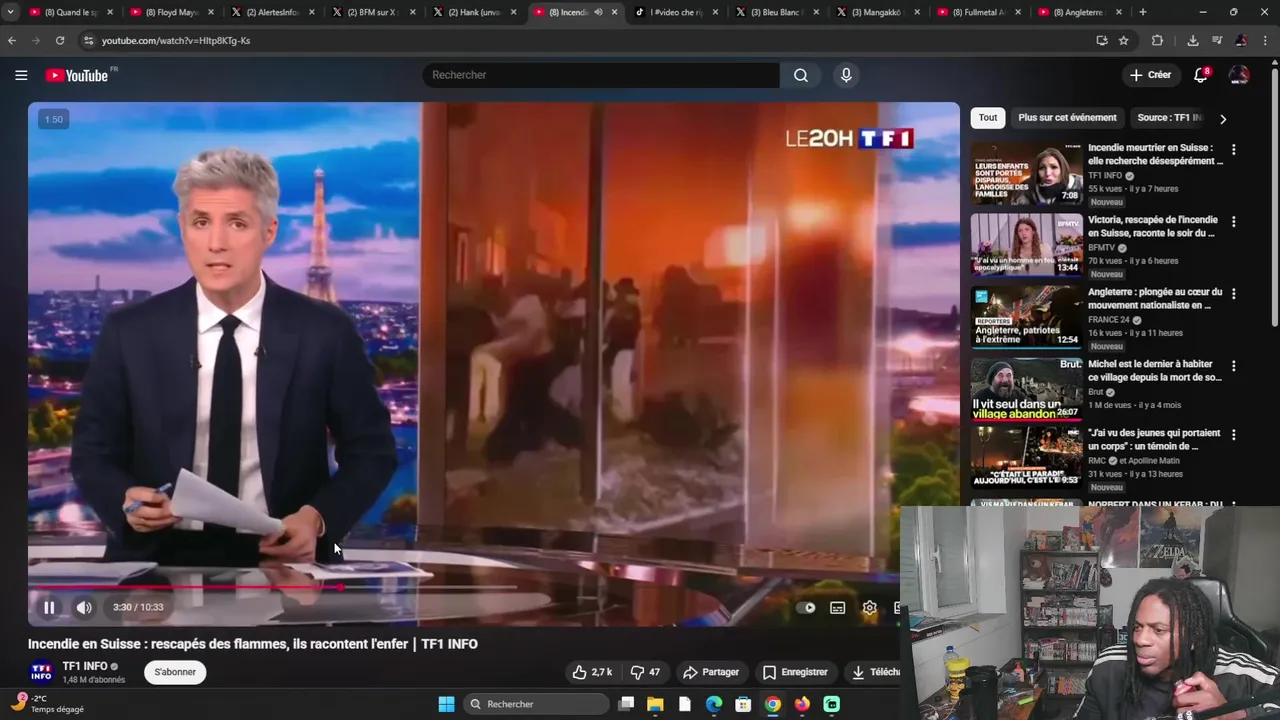
Task: Select the Plus sur cet événement chip
Action: 1067,118
